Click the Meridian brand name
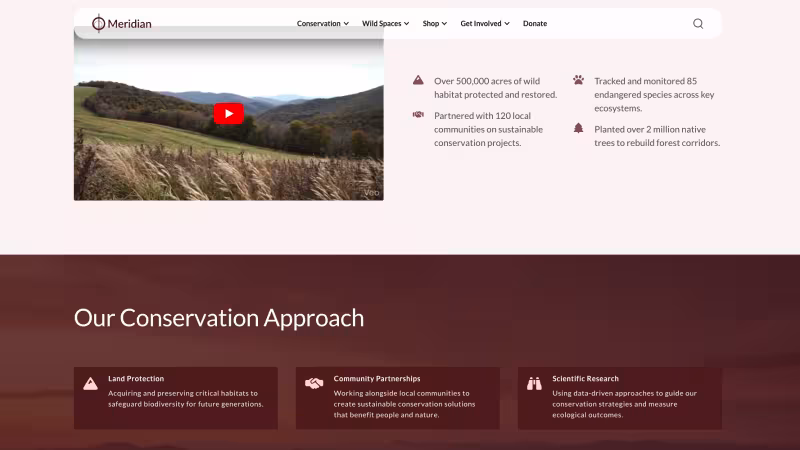This screenshot has height=450, width=800. click(131, 23)
